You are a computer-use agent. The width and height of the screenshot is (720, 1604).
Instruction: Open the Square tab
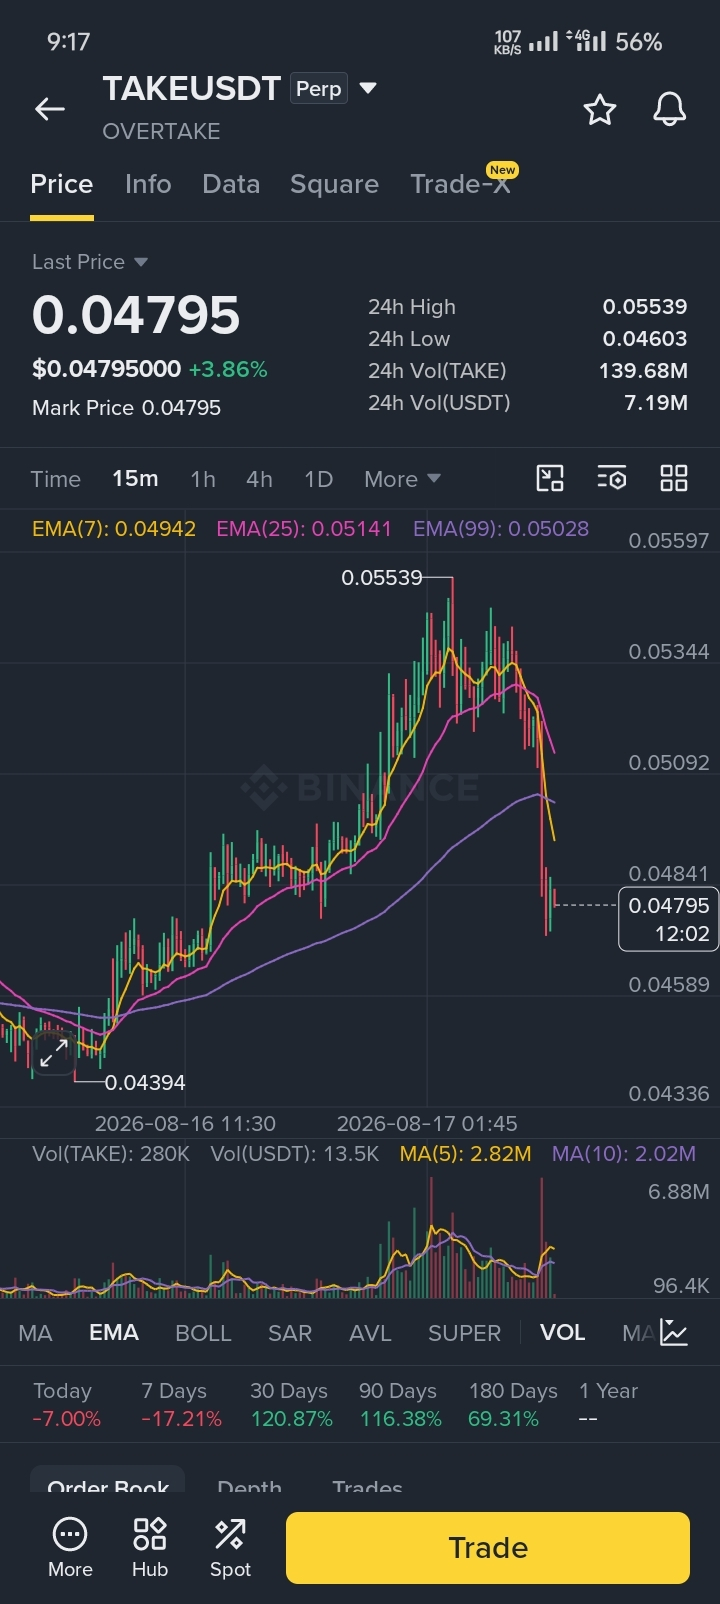pyautogui.click(x=334, y=184)
